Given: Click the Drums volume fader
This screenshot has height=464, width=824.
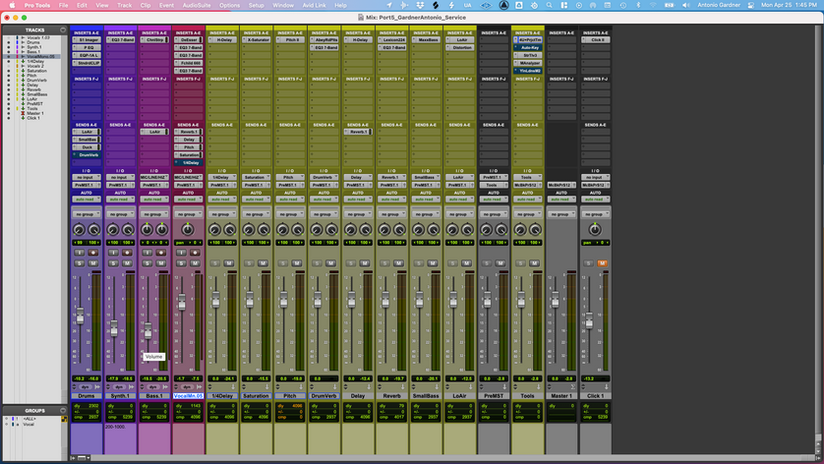Looking at the screenshot, I should pyautogui.click(x=80, y=316).
